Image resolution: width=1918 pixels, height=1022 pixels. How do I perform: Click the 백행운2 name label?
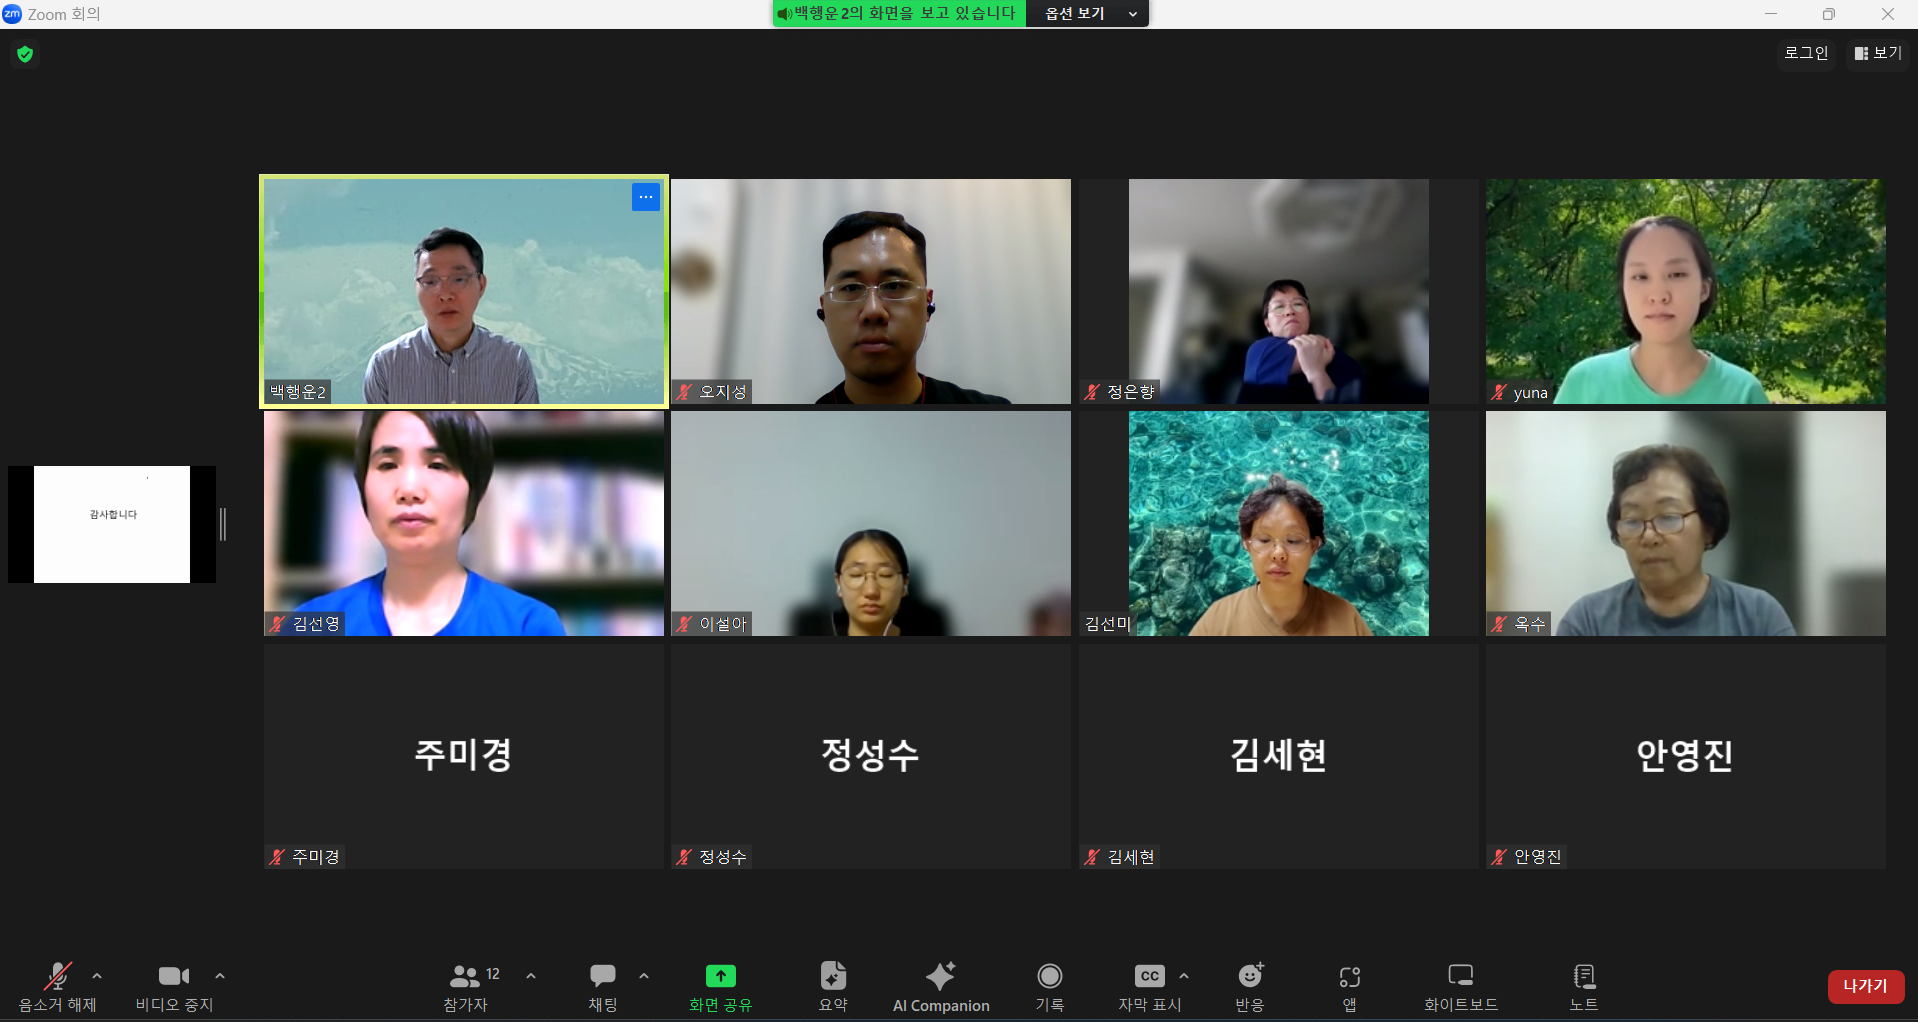click(298, 392)
